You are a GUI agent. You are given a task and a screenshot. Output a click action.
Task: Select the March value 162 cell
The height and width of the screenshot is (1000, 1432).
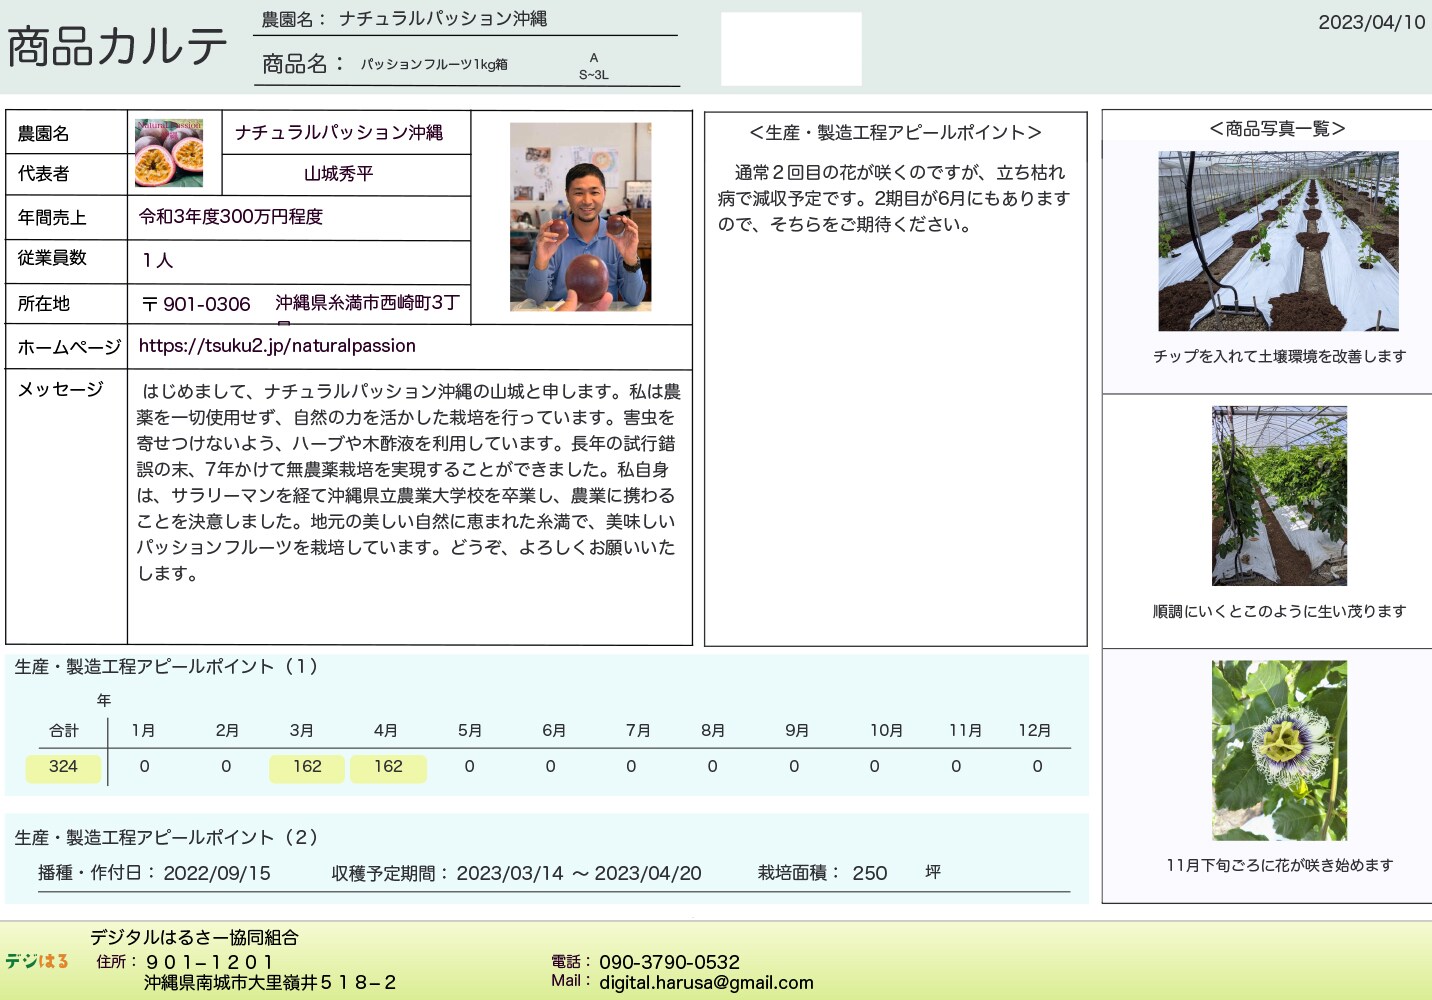307,767
